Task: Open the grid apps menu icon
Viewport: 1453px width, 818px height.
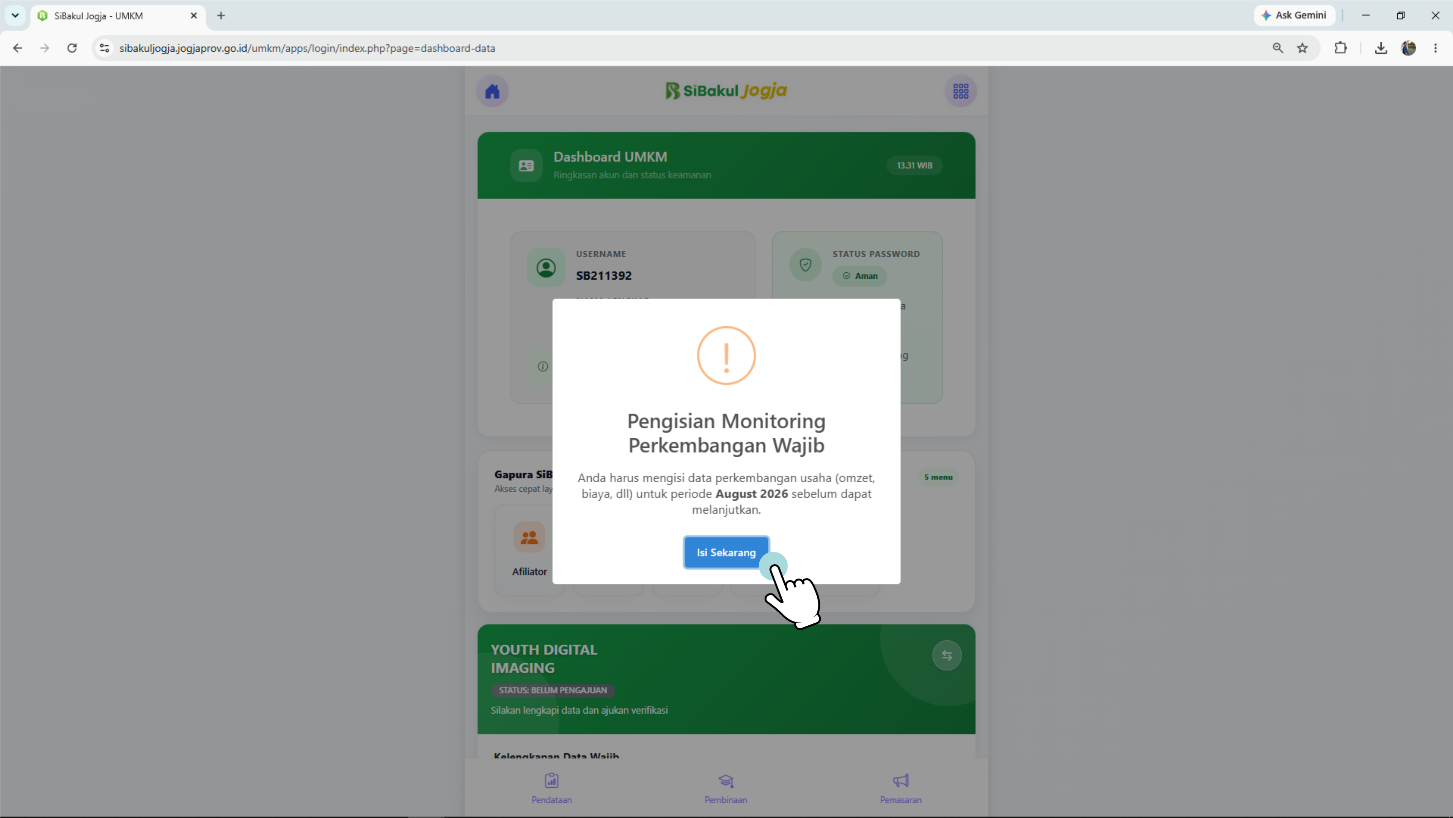Action: tap(961, 91)
